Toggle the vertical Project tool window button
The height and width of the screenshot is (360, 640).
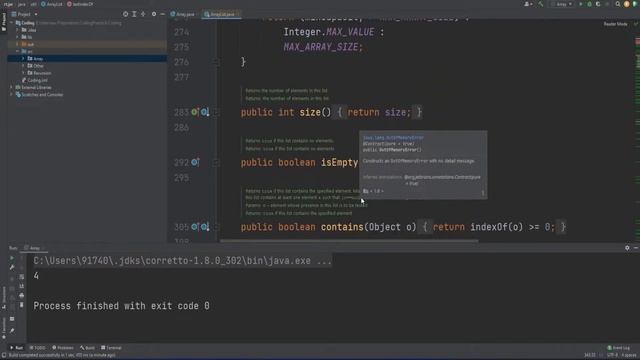[x=4, y=22]
